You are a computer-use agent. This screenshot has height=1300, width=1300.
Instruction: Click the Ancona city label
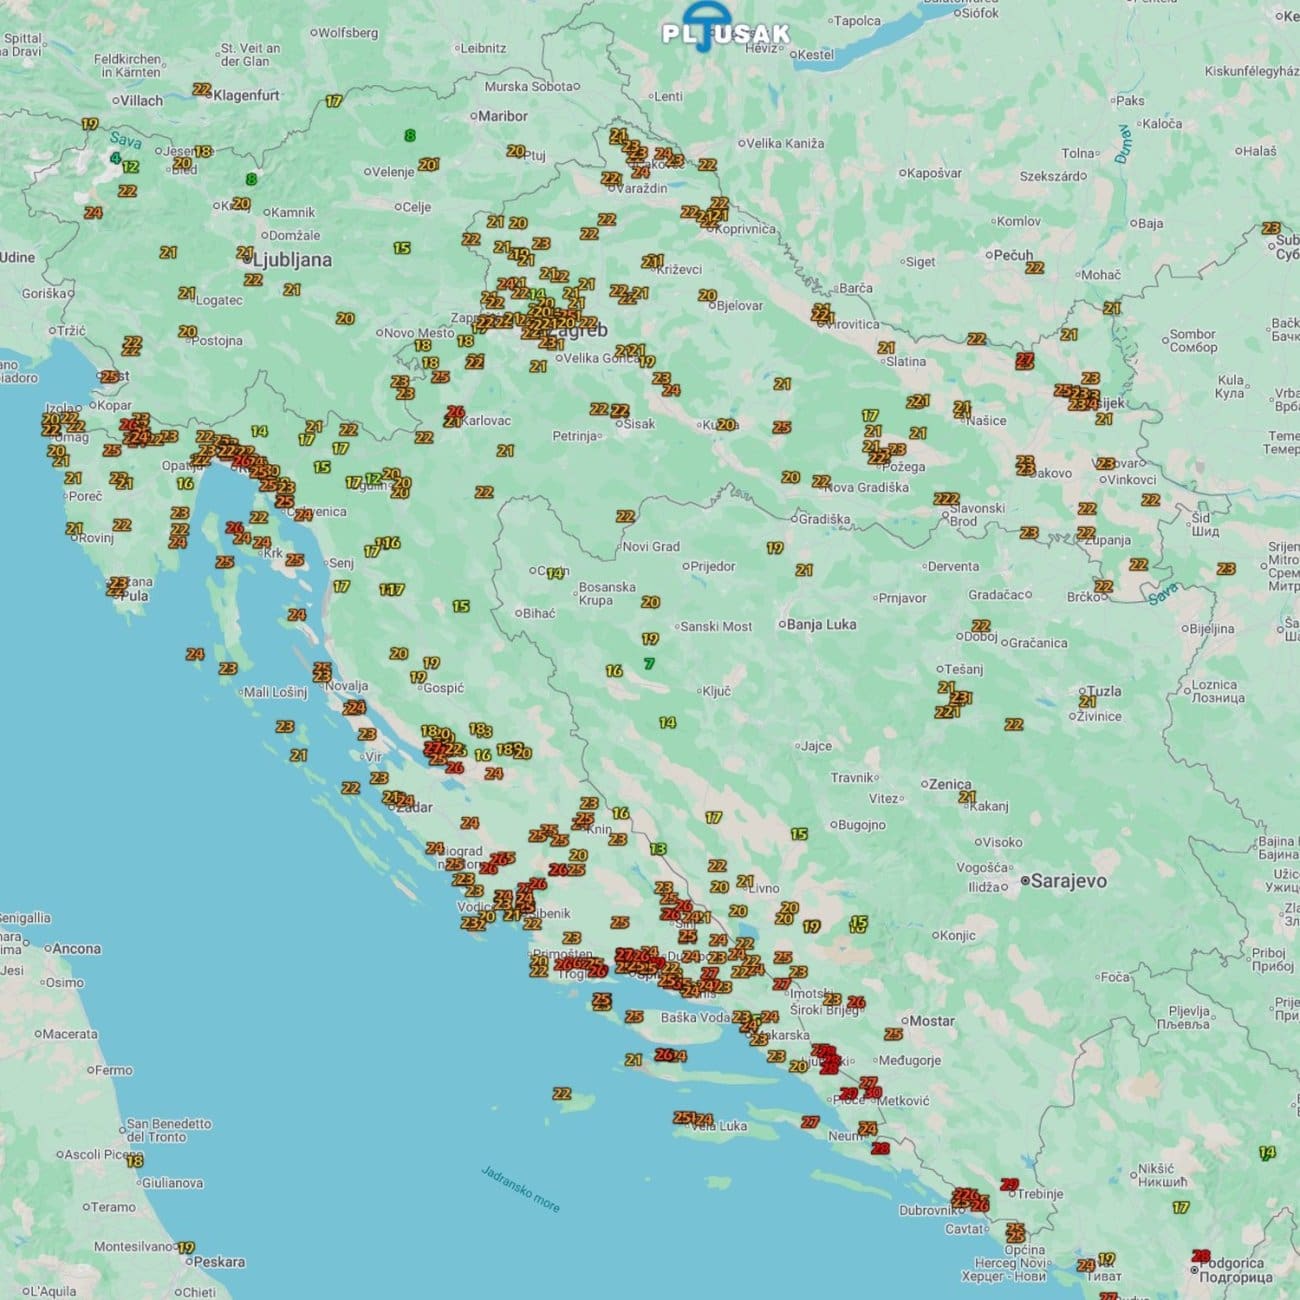pyautogui.click(x=76, y=948)
